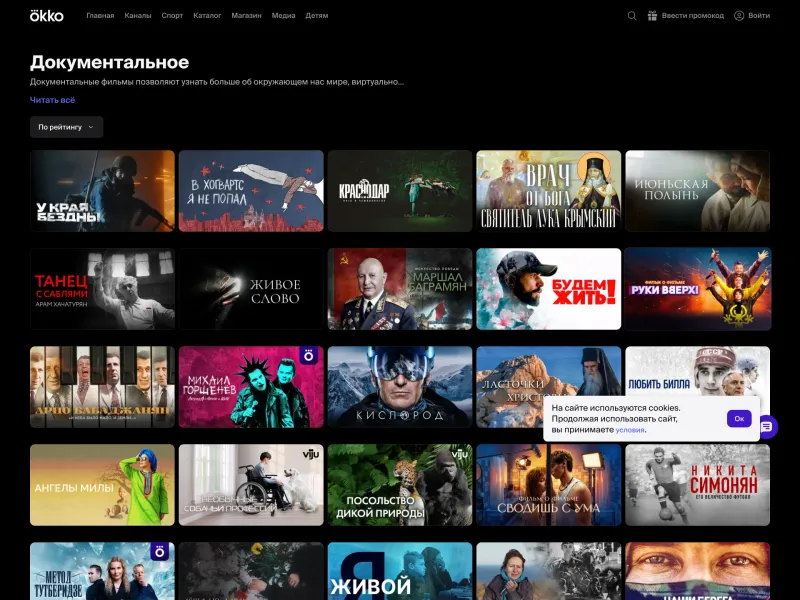Open the Каналы menu item
Image resolution: width=800 pixels, height=600 pixels.
138,16
